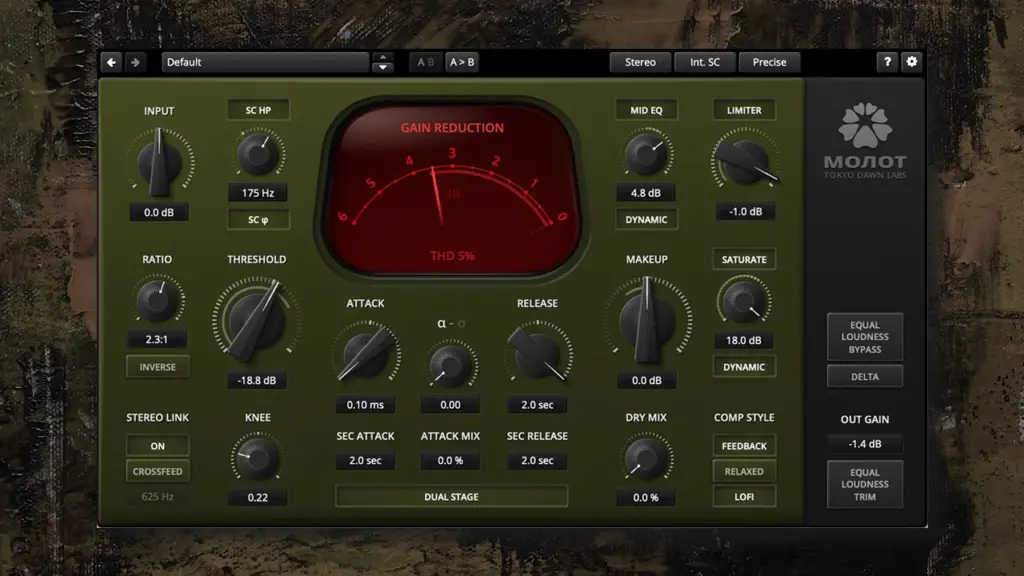The width and height of the screenshot is (1024, 576).
Task: Click the A > B copy button
Action: (x=462, y=62)
